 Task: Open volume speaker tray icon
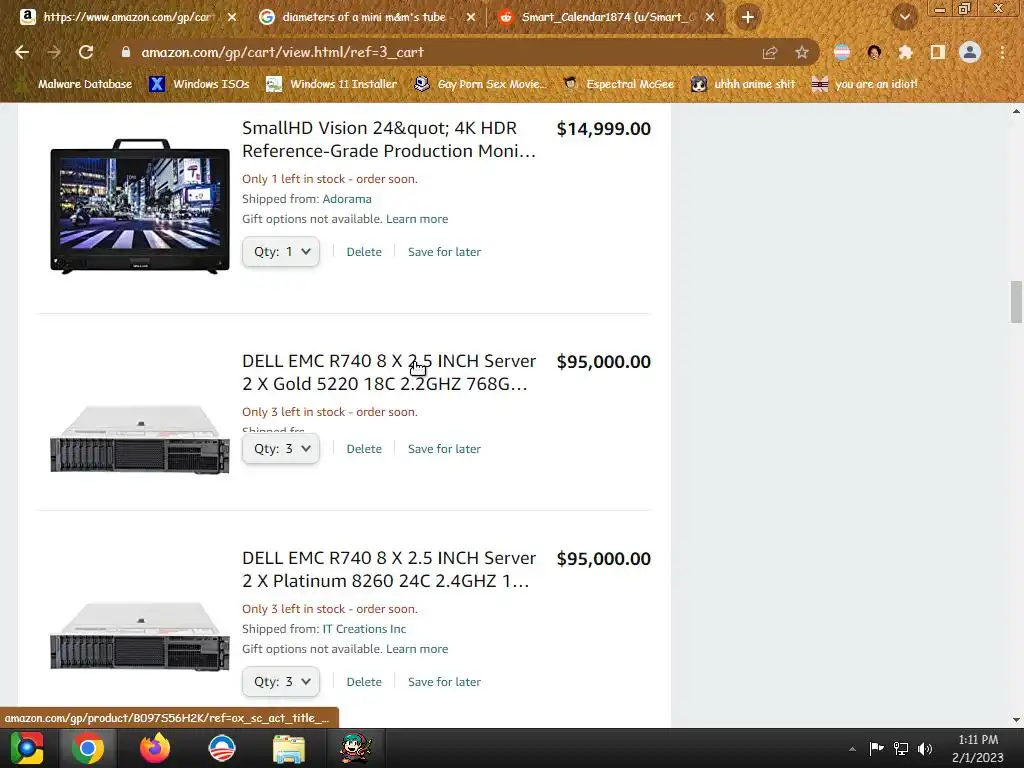925,749
